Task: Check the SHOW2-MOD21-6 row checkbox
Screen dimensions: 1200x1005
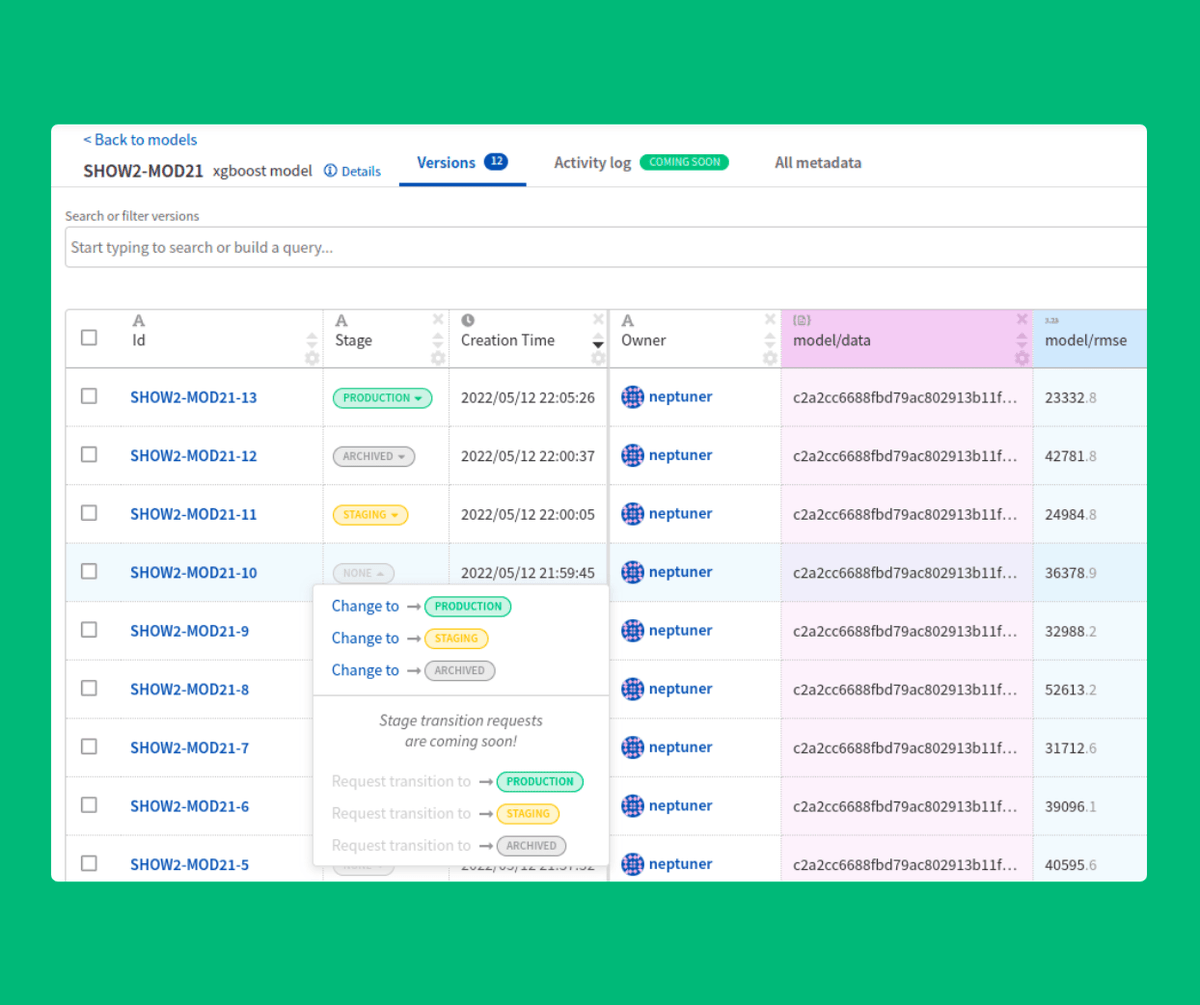Action: 89,804
